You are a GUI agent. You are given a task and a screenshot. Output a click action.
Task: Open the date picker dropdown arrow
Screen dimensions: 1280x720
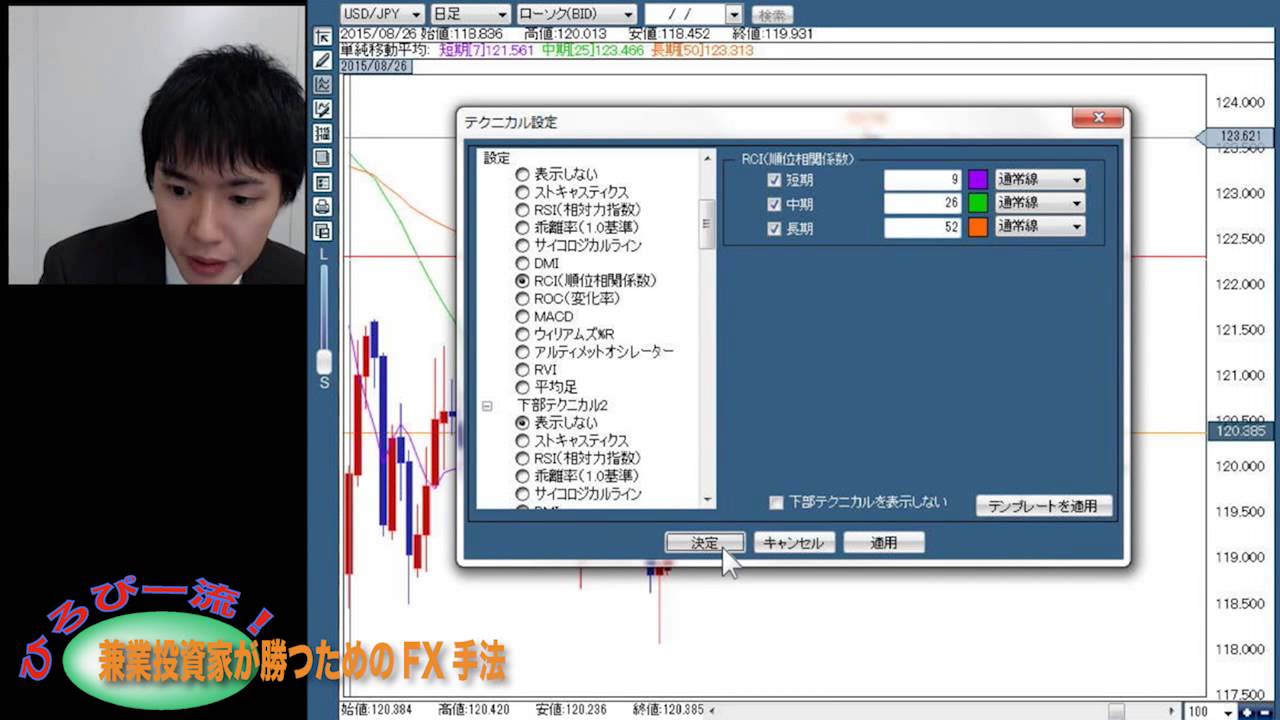coord(735,15)
